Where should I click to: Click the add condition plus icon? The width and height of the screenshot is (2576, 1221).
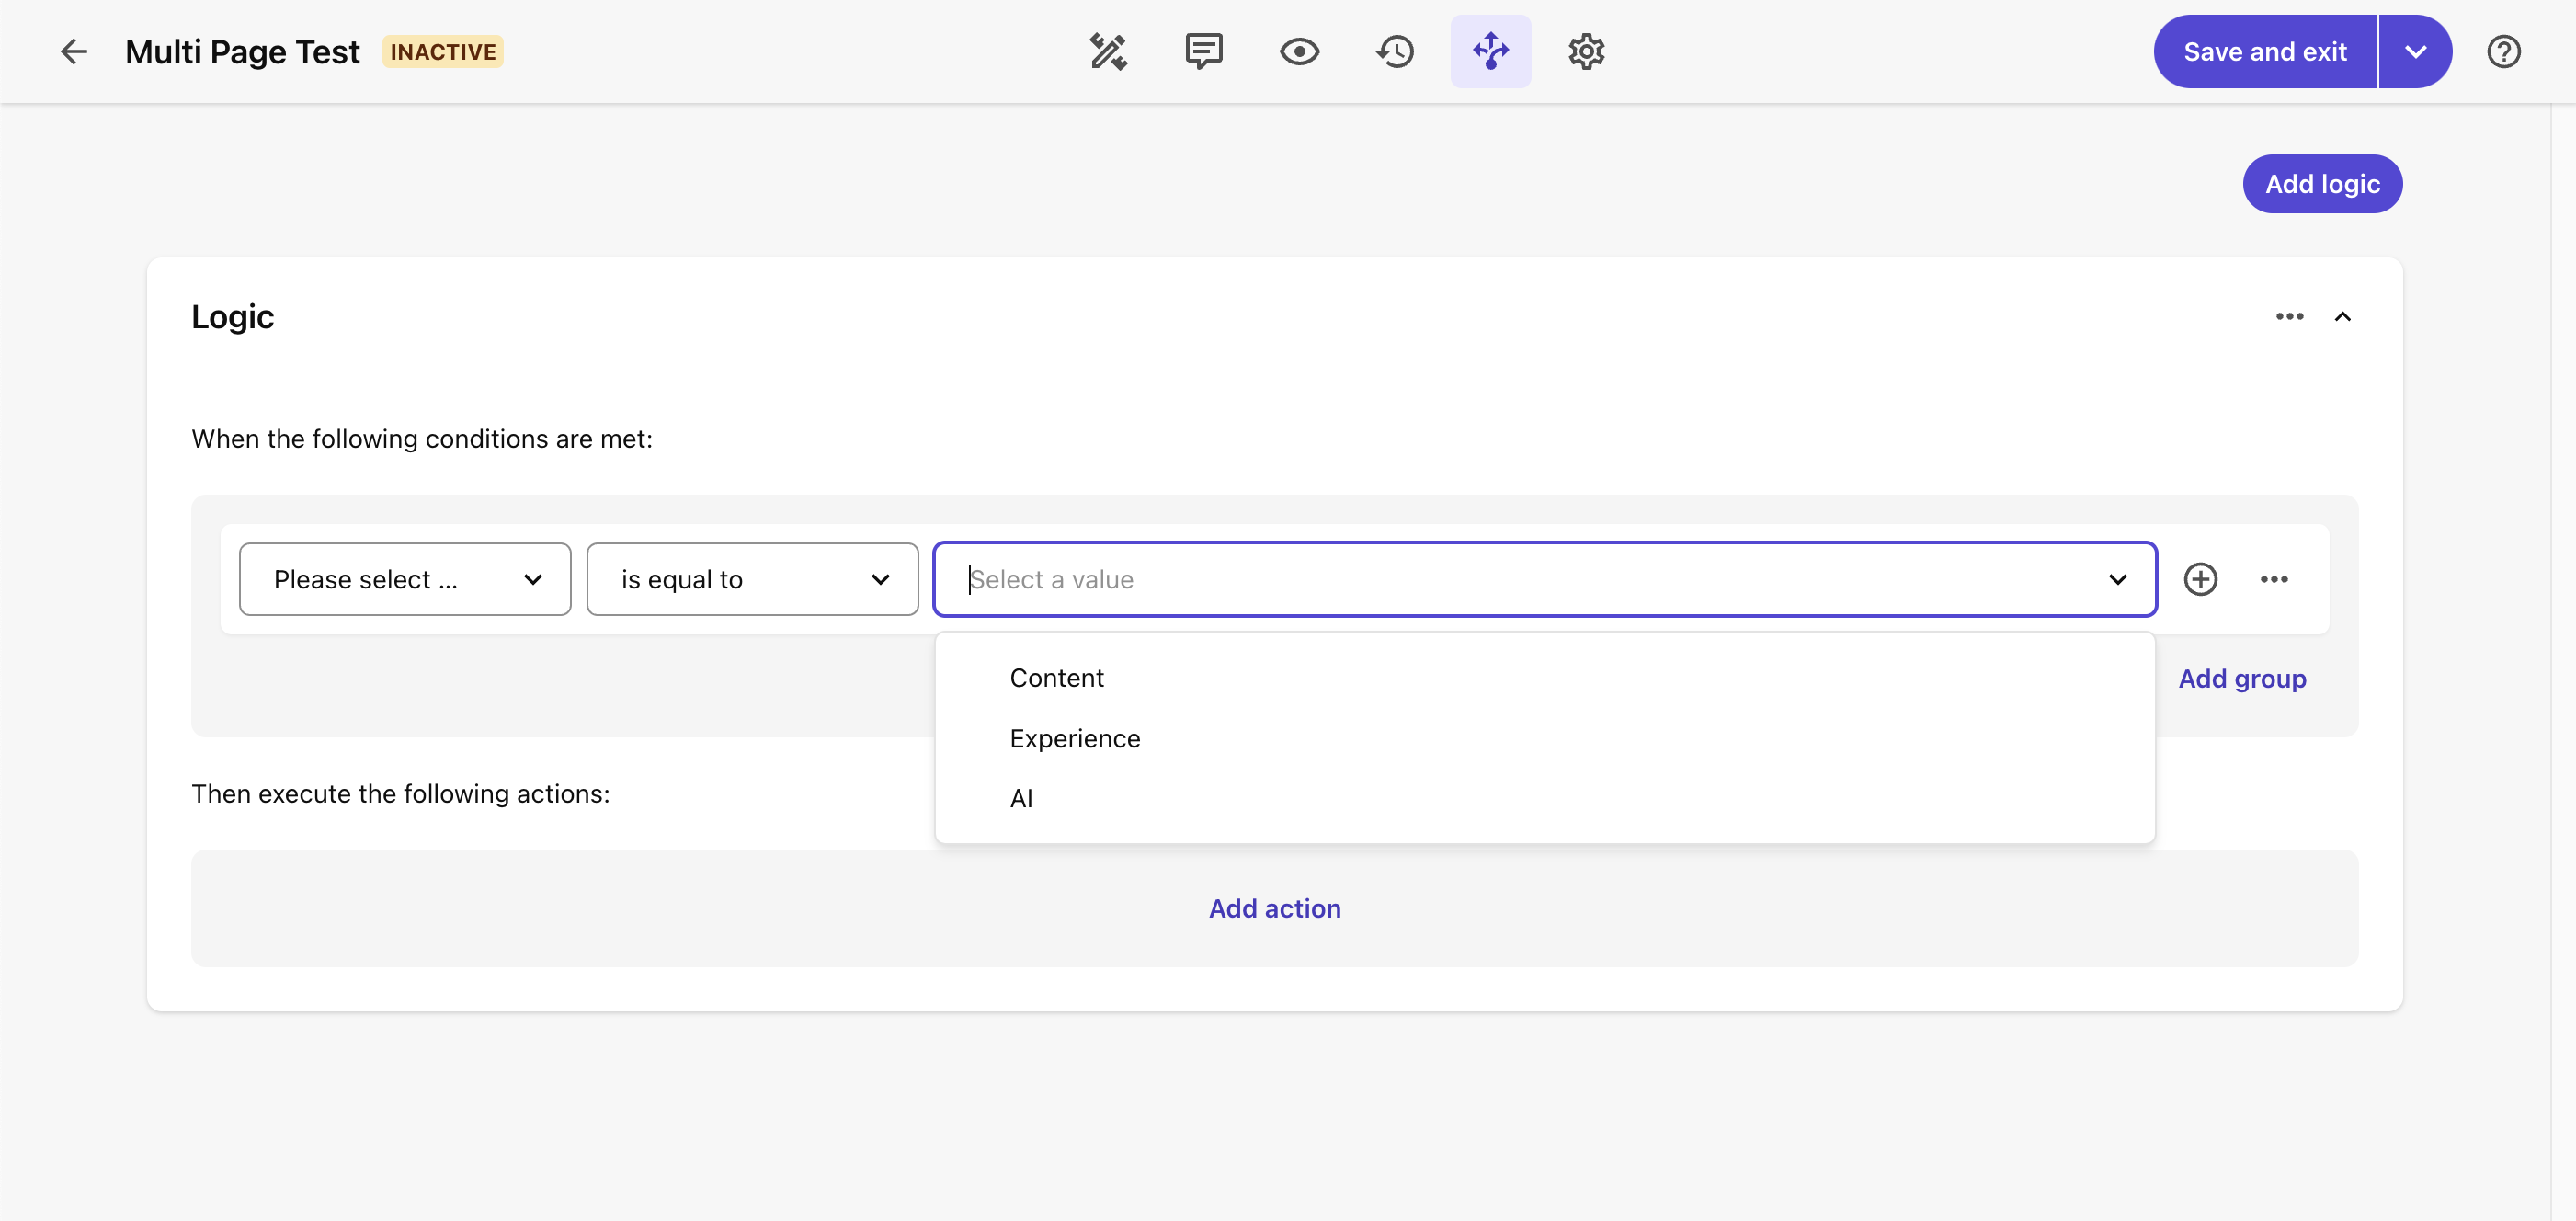click(2202, 578)
